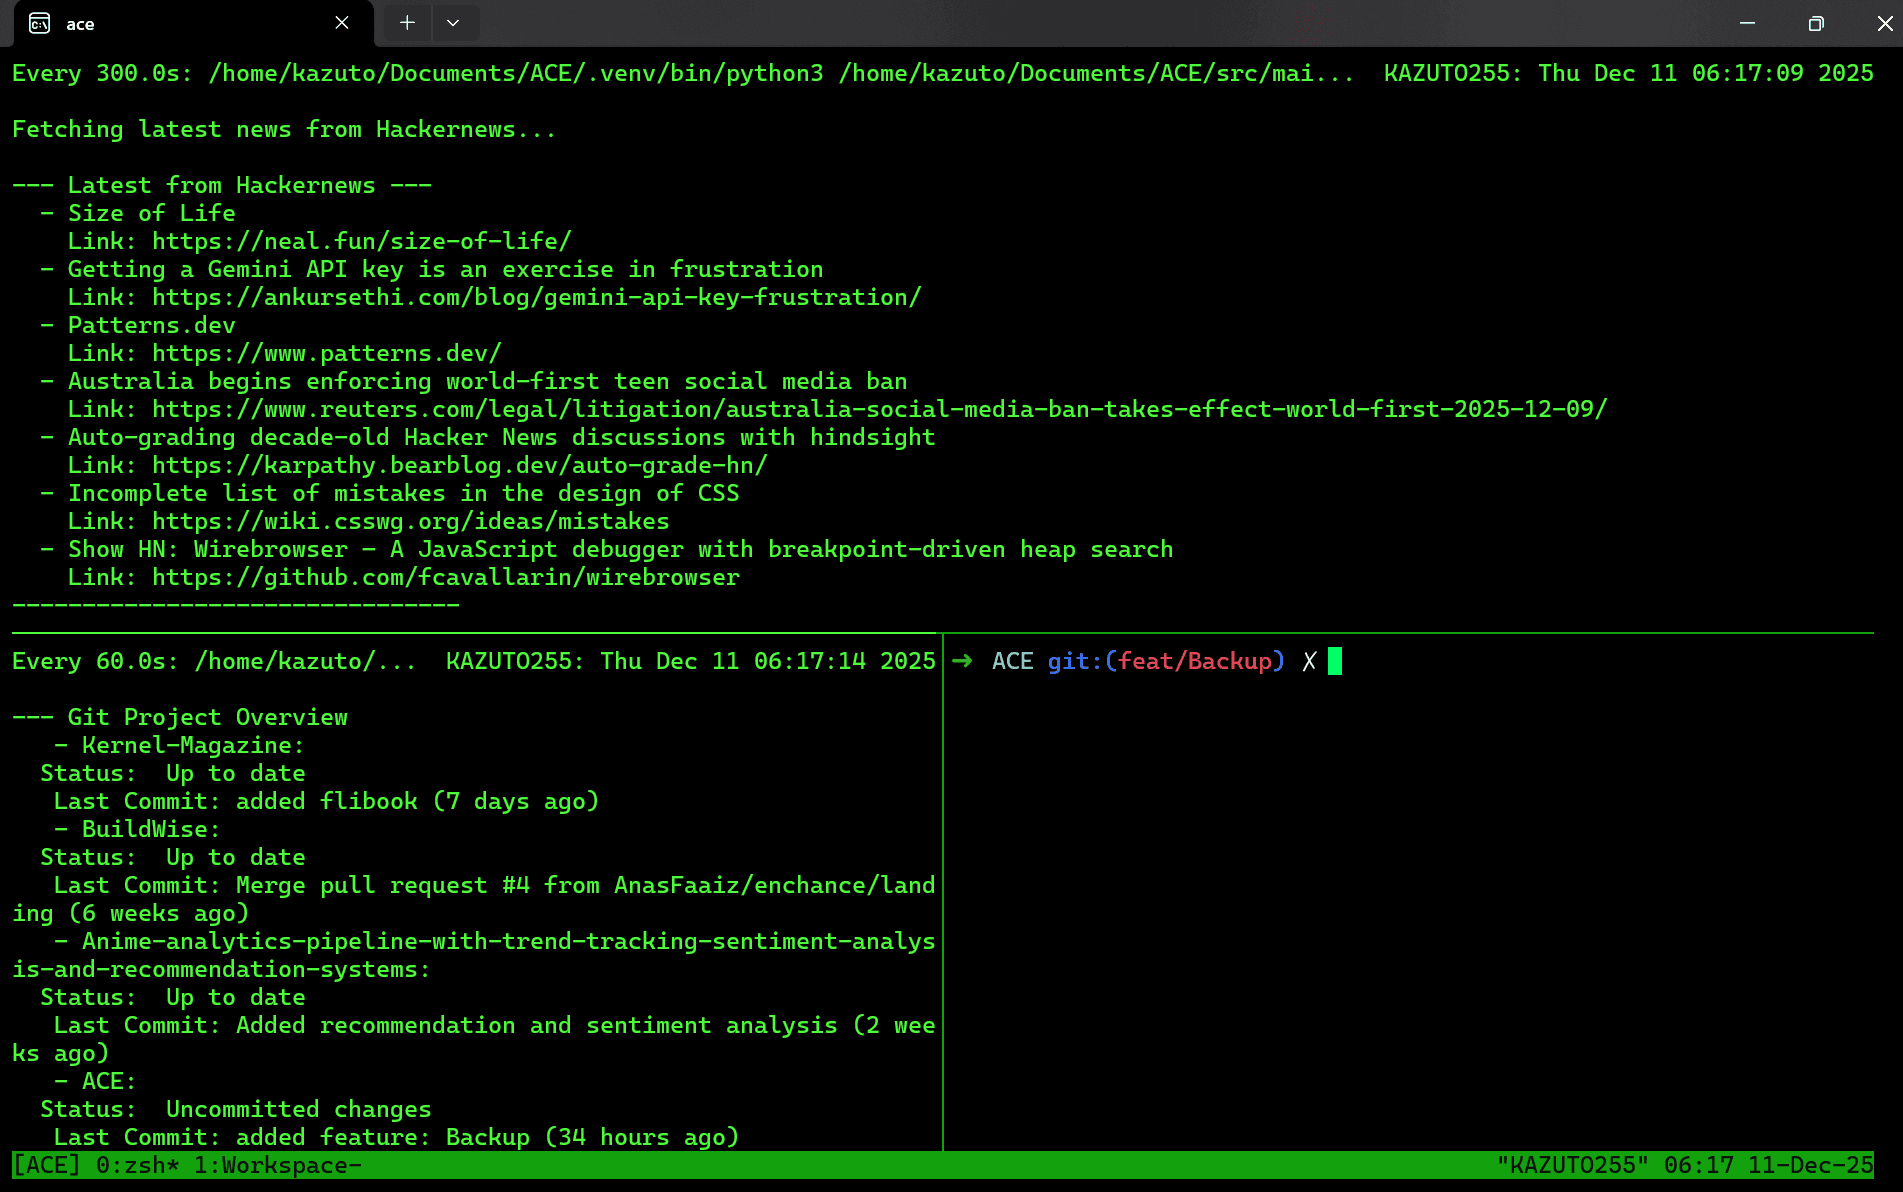
Task: Maximize or restore the terminal window
Action: 1816,23
